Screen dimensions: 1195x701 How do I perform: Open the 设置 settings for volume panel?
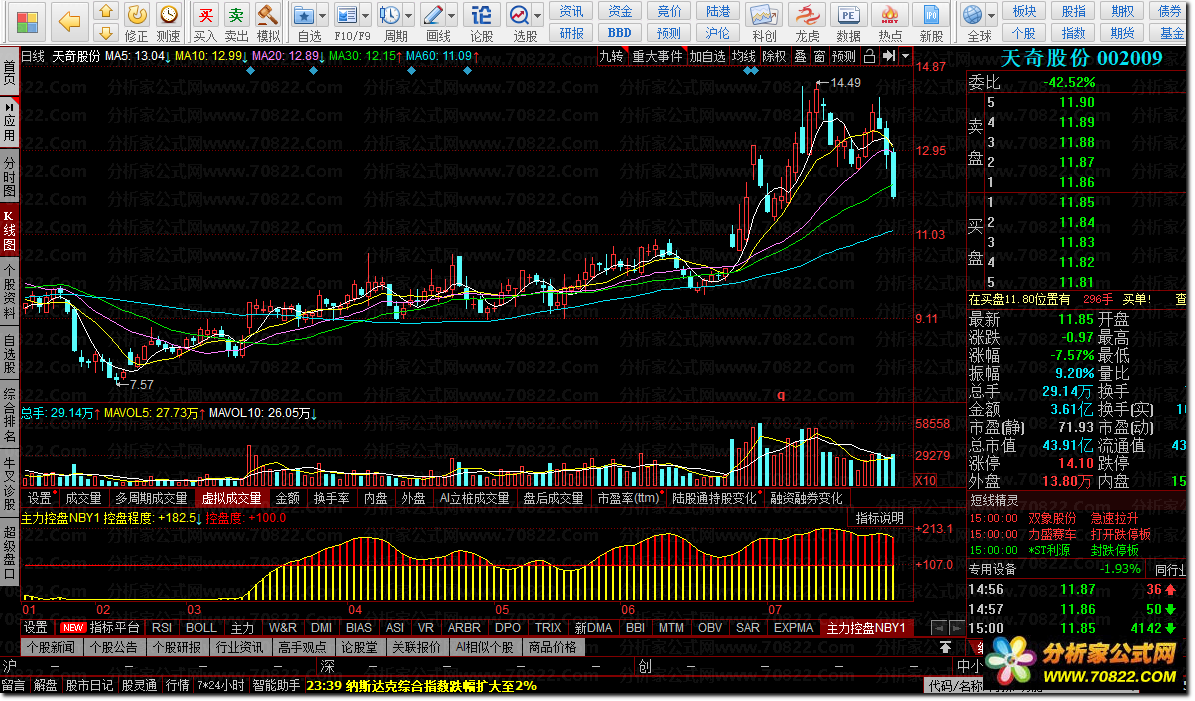point(40,498)
